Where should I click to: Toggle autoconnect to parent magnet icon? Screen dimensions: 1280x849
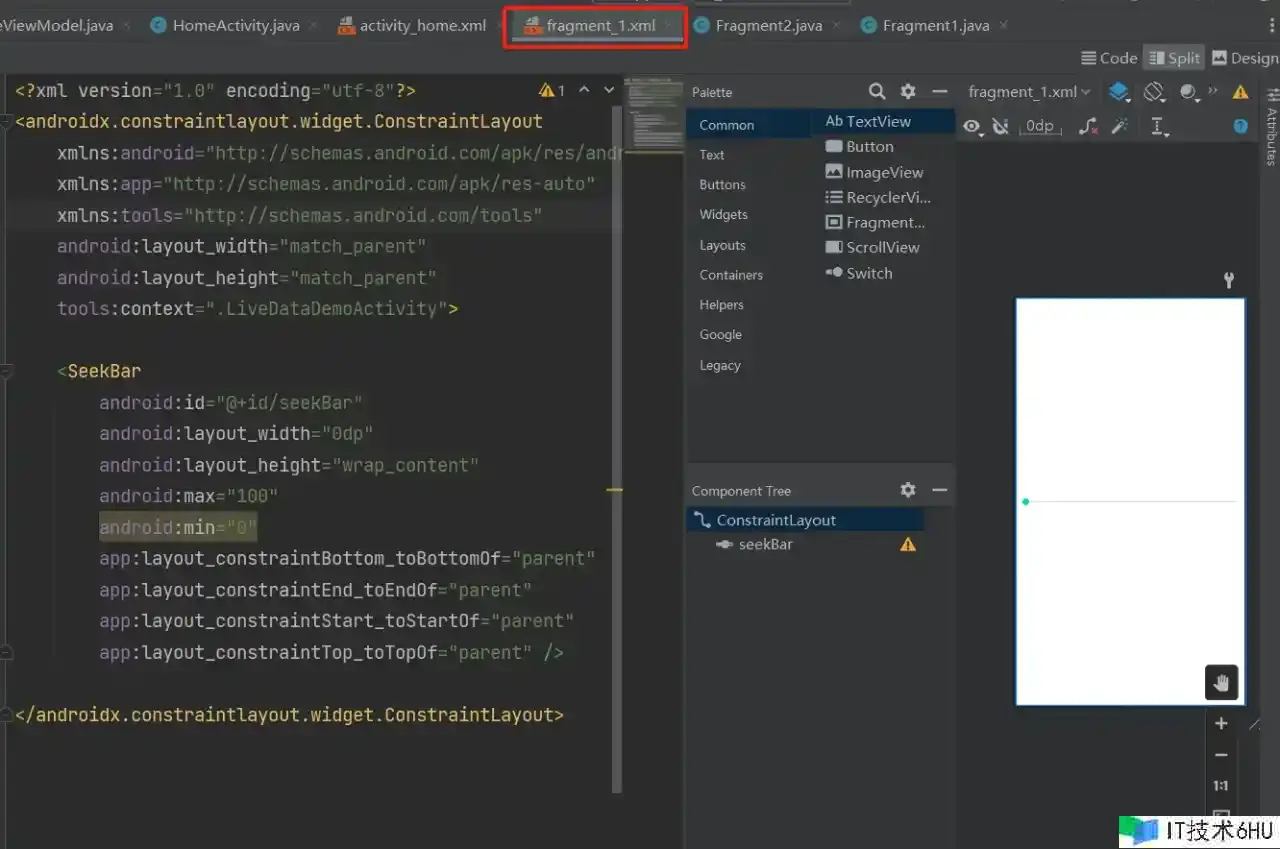click(1000, 126)
